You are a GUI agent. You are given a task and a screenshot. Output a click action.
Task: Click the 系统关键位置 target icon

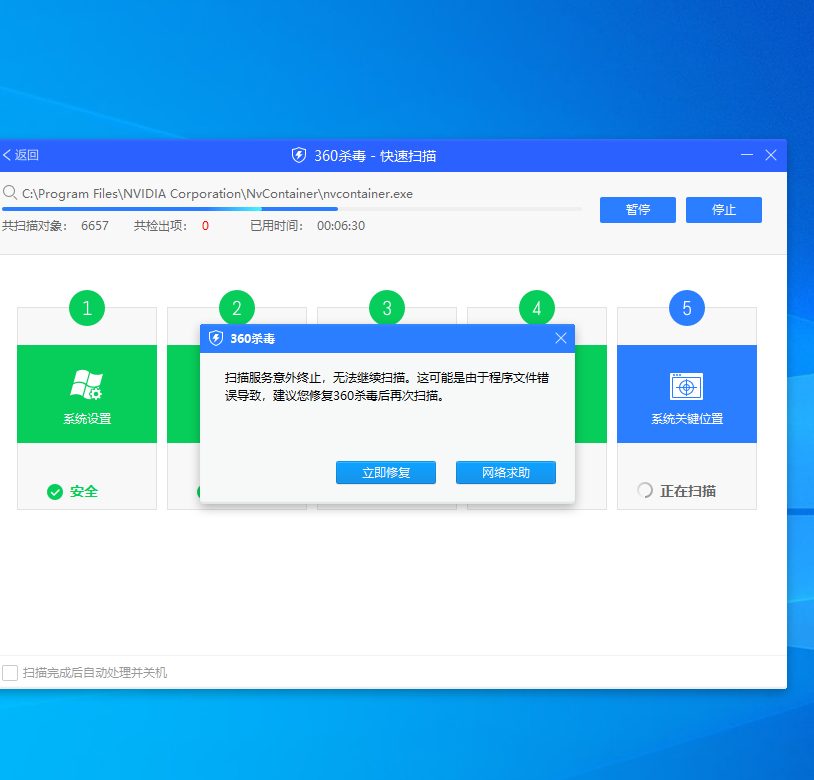[686, 383]
